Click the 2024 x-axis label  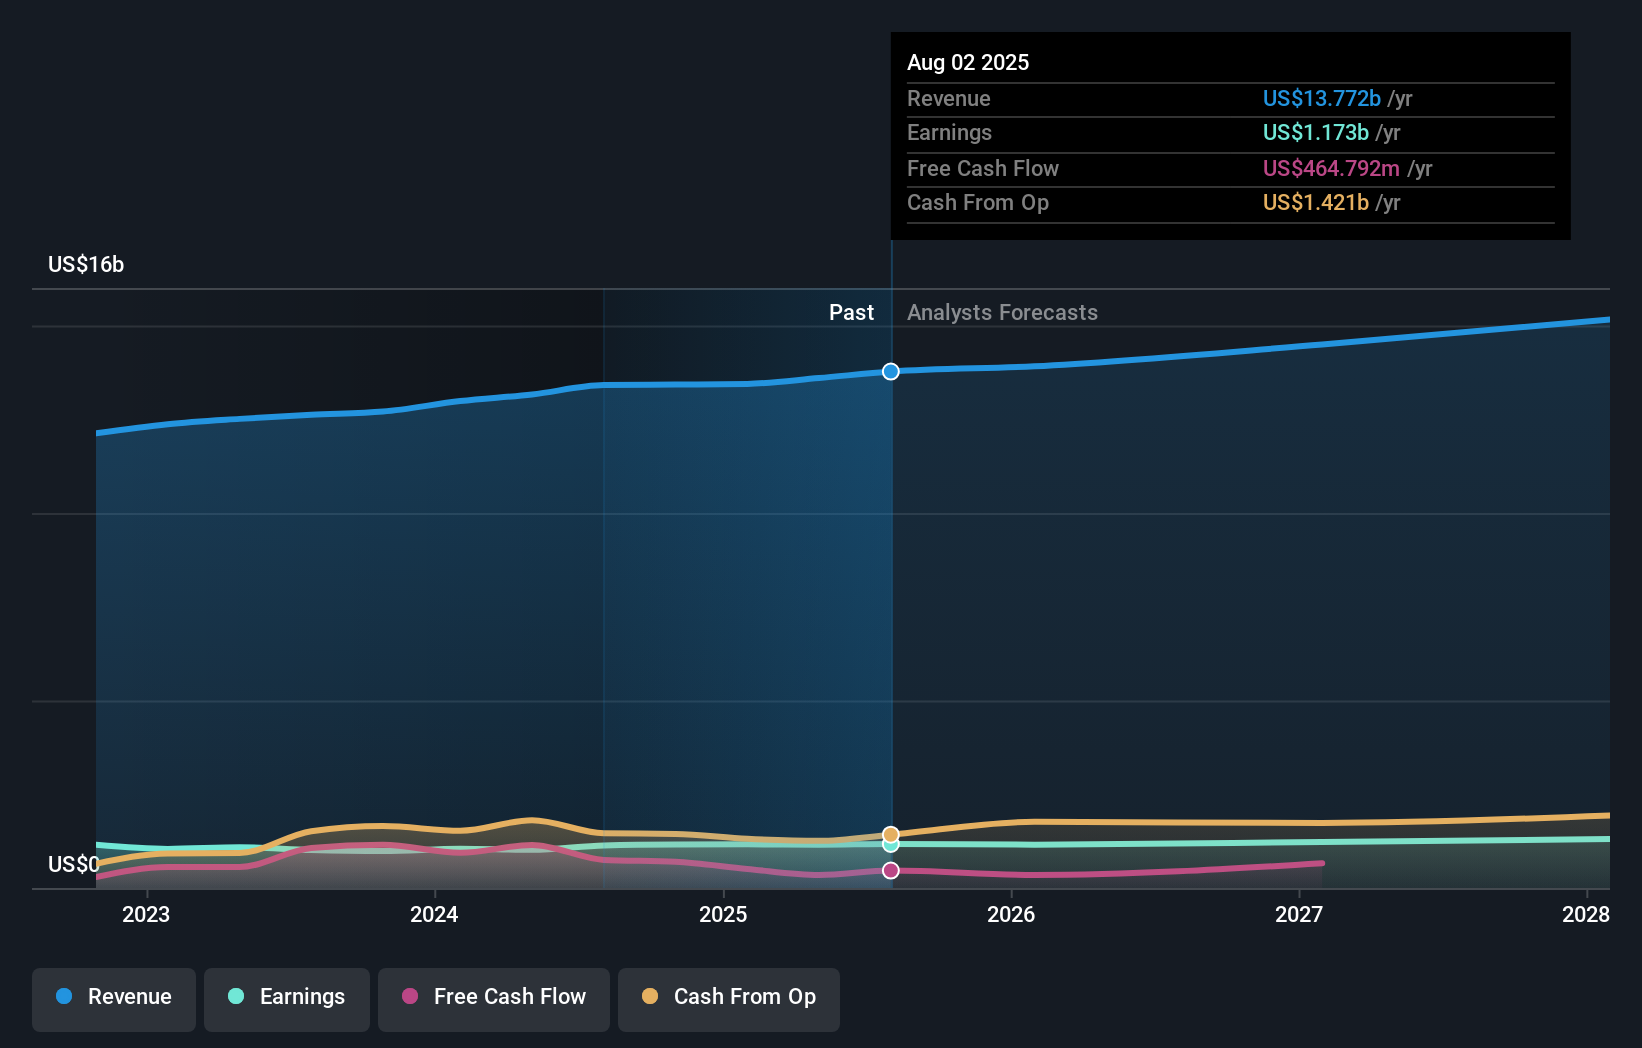tap(434, 914)
